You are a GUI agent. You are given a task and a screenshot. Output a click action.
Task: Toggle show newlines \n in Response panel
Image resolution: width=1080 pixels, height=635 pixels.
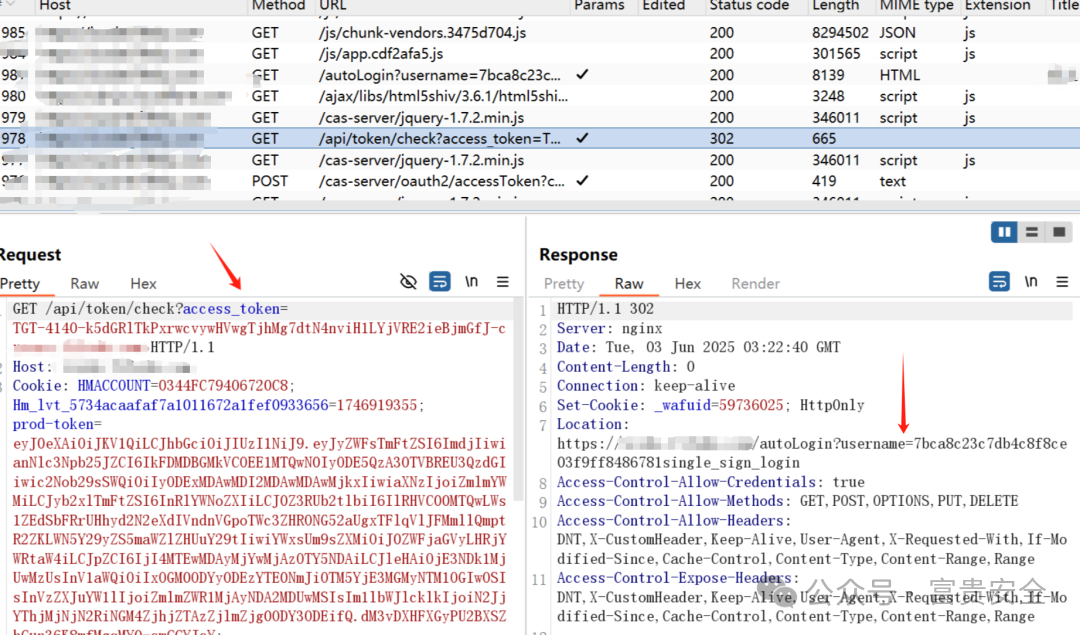click(1031, 282)
